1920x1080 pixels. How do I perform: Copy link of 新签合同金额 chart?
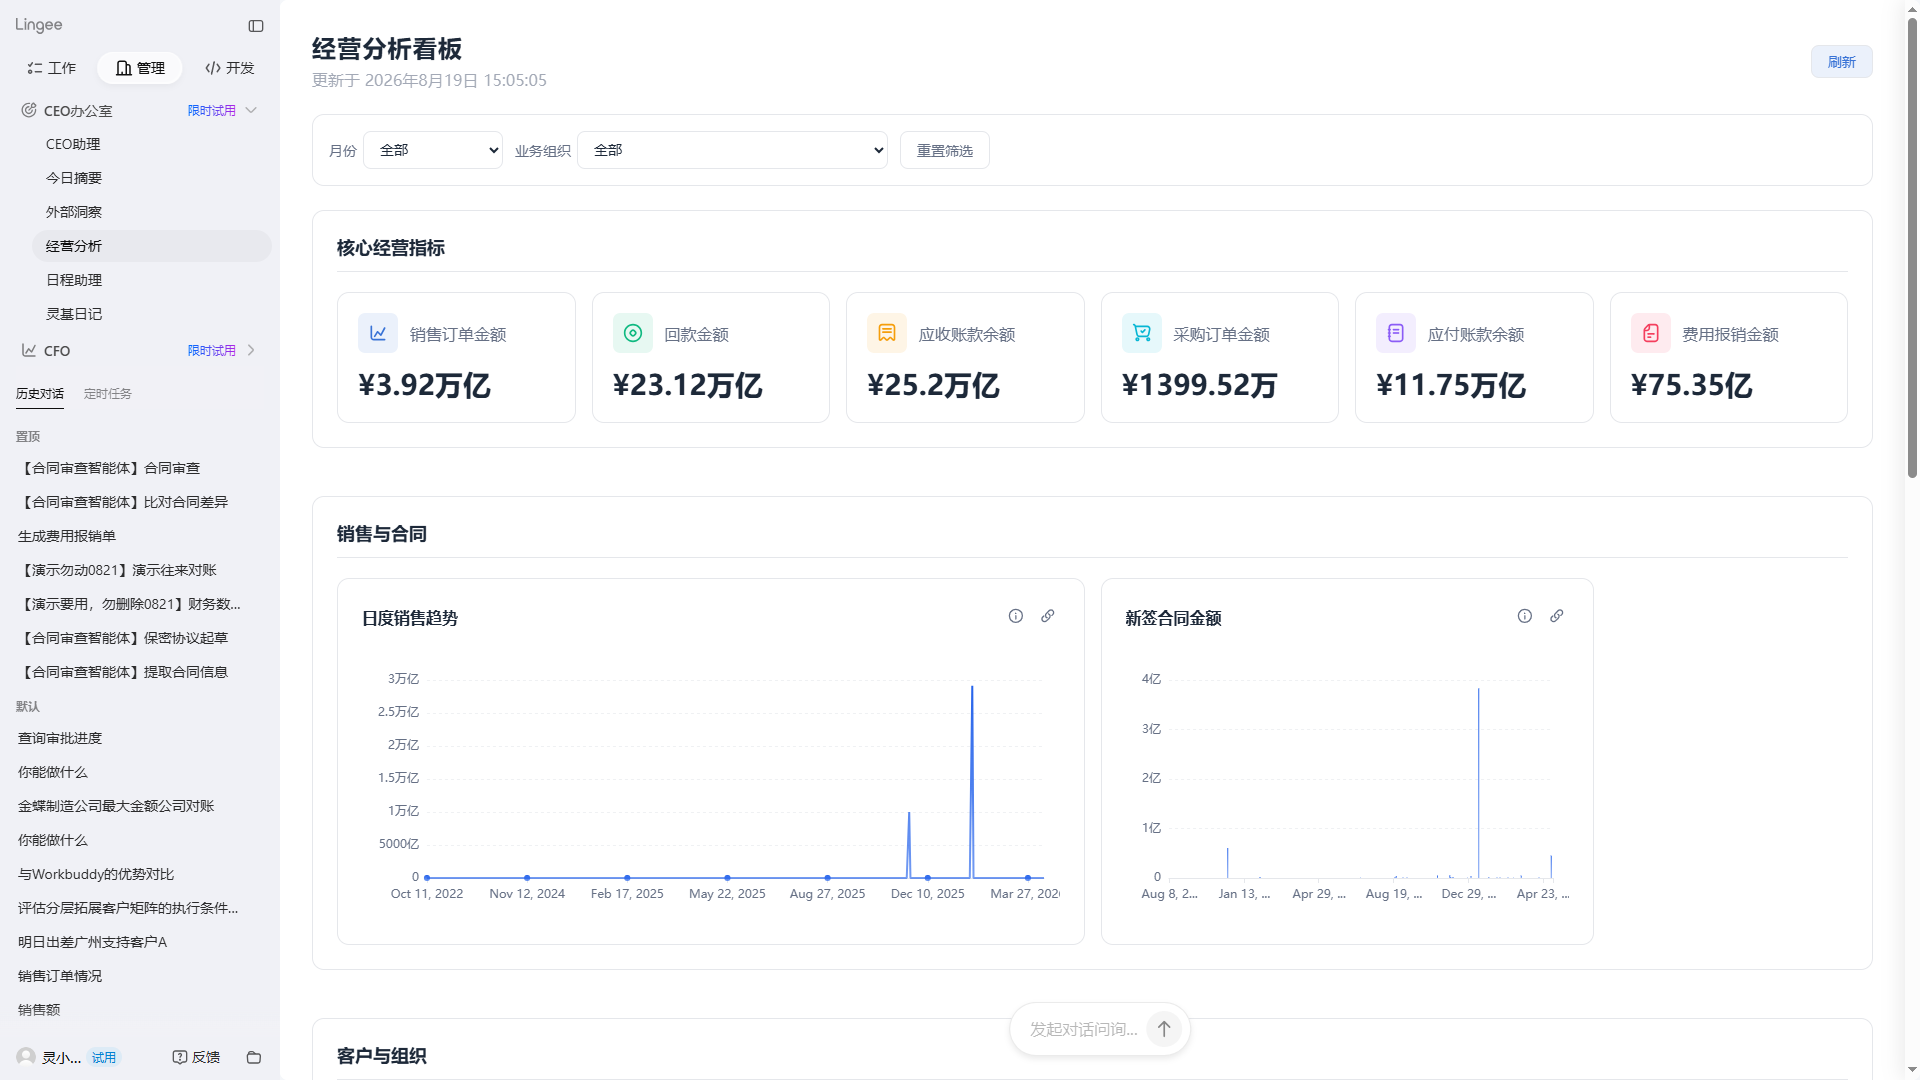pyautogui.click(x=1557, y=616)
